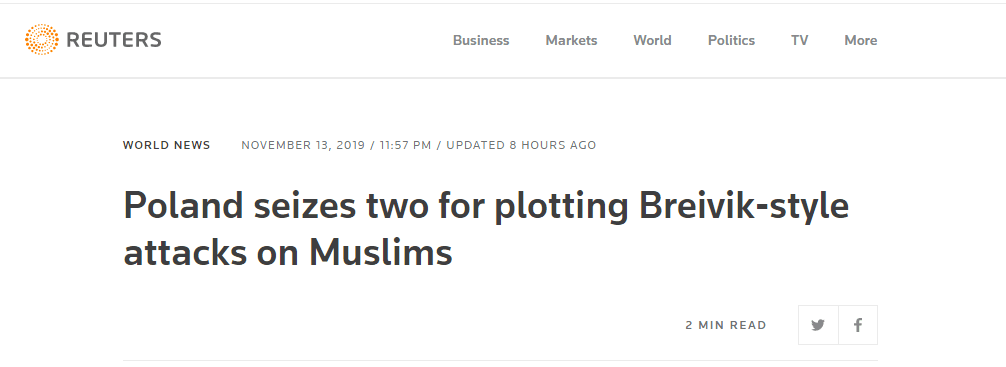This screenshot has height=367, width=1006.
Task: Click headline's second line attacks on Muslims
Action: tap(287, 253)
